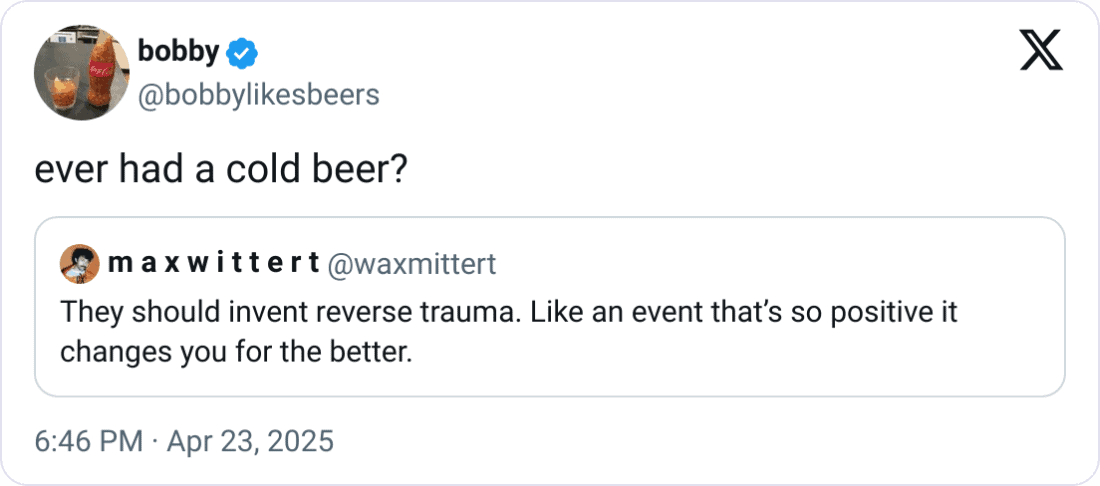Open the bobby display name link
Viewport: 1100px width, 486px height.
click(179, 52)
